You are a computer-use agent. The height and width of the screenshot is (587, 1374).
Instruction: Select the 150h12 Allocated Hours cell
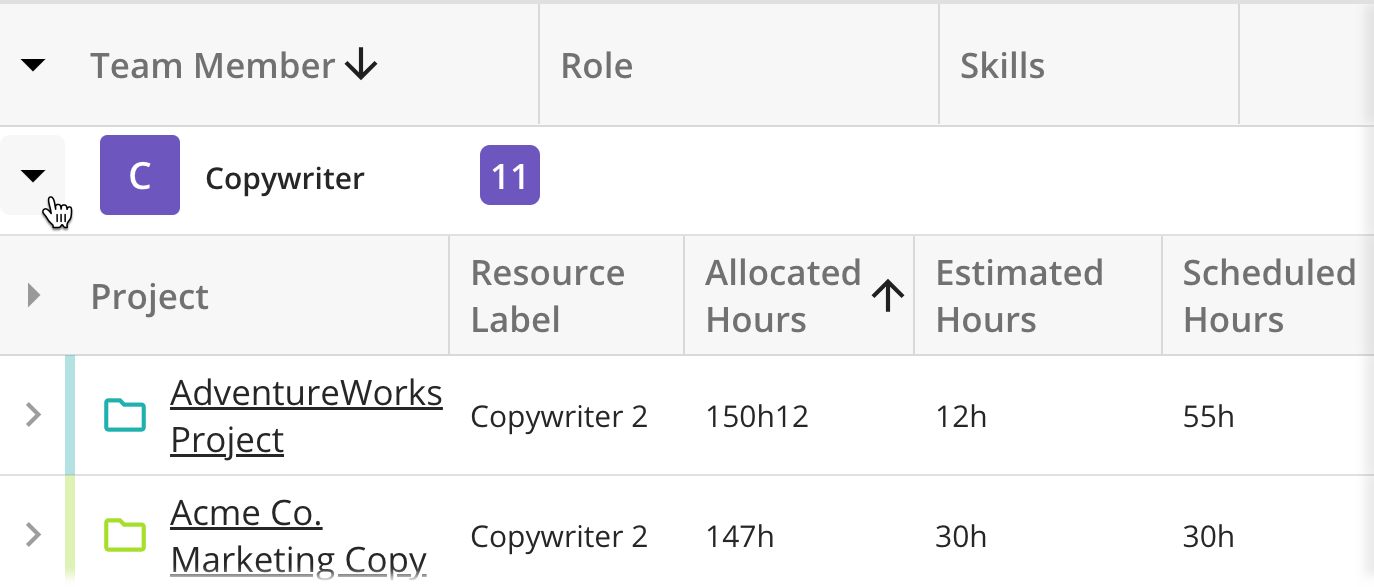coord(756,415)
